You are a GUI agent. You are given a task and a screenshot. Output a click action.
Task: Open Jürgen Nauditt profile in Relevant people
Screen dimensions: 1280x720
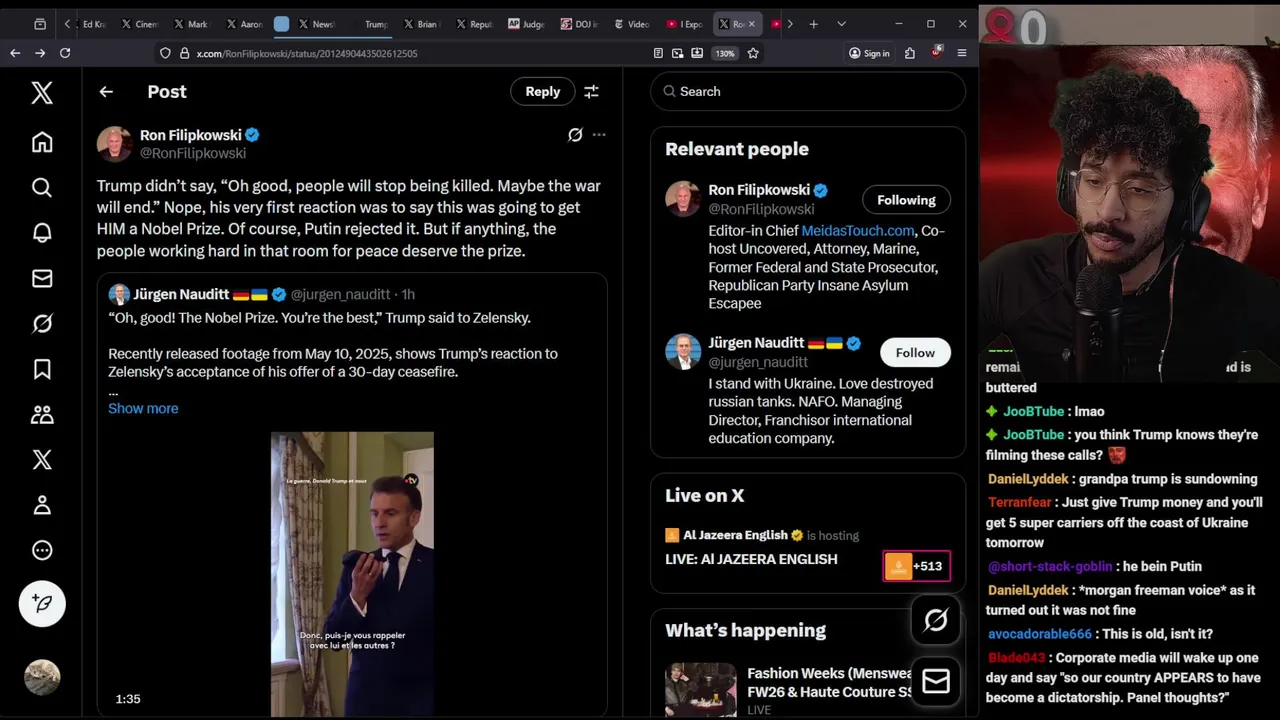(756, 343)
